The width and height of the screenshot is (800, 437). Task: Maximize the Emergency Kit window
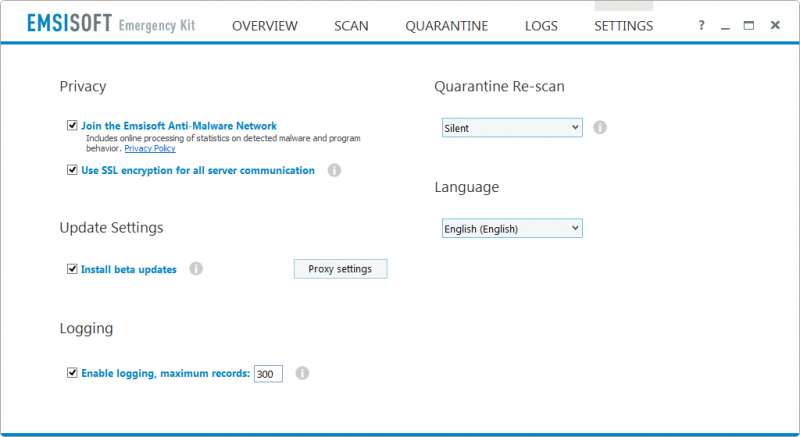(748, 25)
